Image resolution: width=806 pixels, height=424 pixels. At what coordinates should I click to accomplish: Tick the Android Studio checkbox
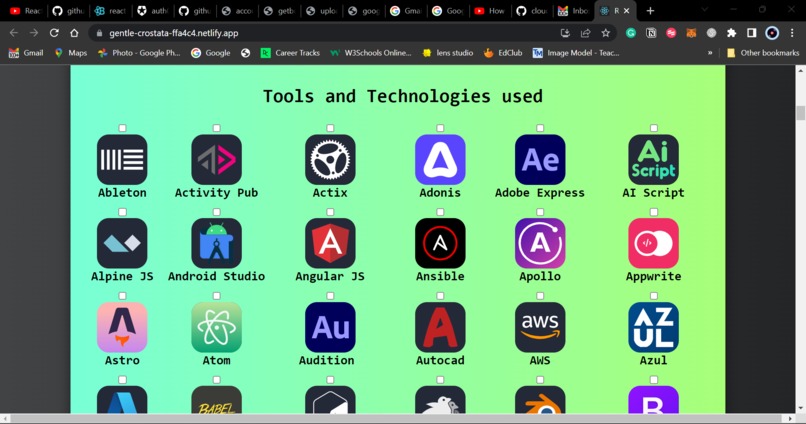216,212
